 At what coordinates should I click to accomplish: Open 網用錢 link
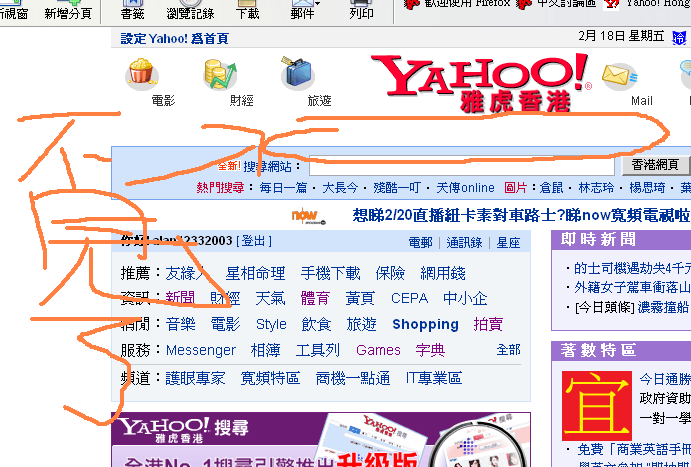443,274
